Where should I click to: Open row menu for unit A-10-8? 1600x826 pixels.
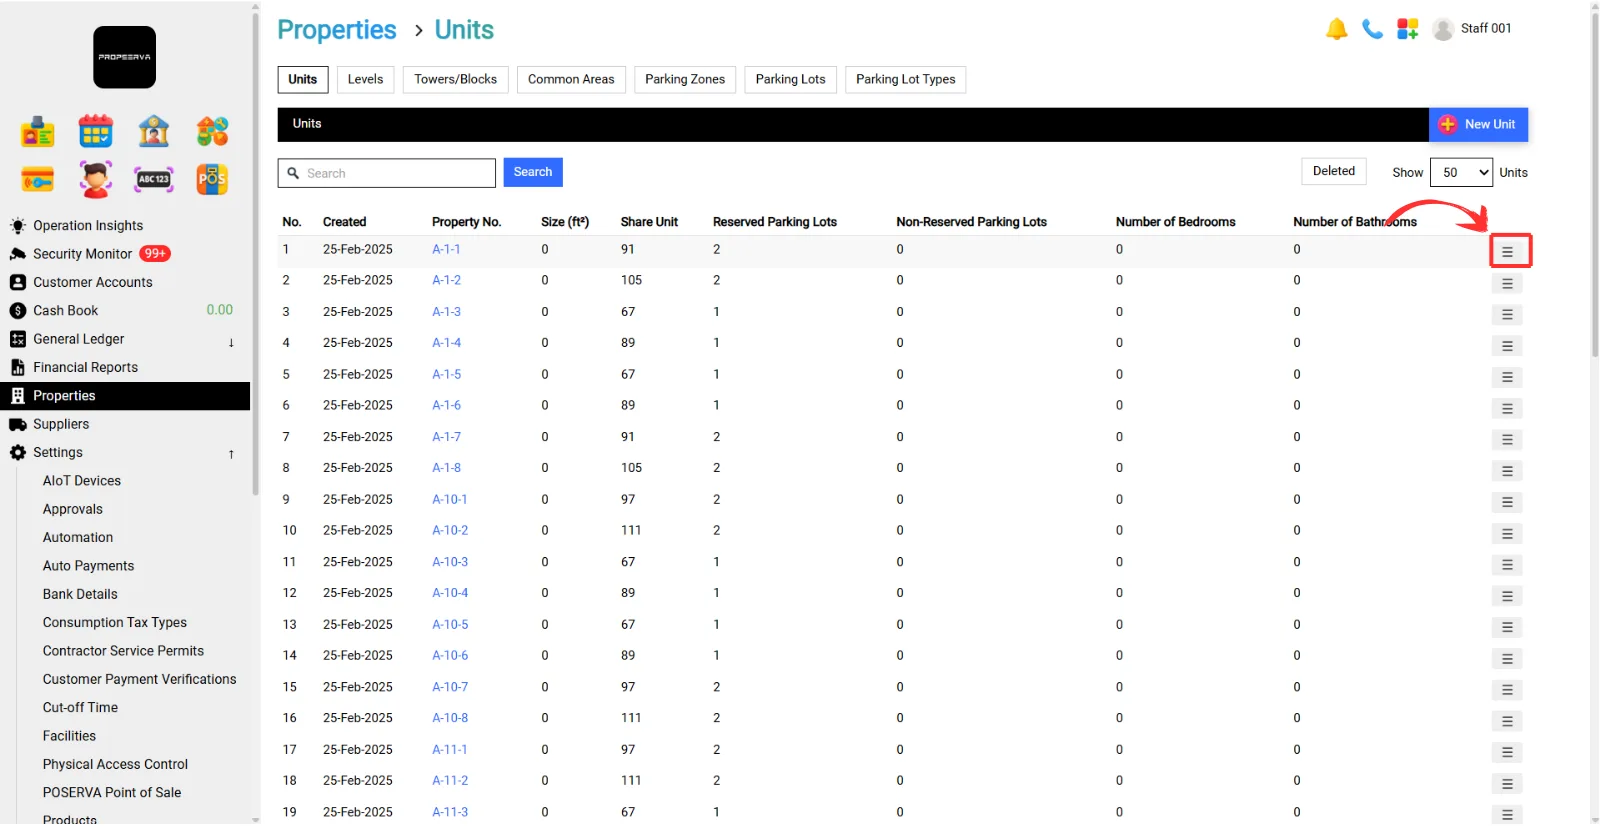click(1507, 721)
